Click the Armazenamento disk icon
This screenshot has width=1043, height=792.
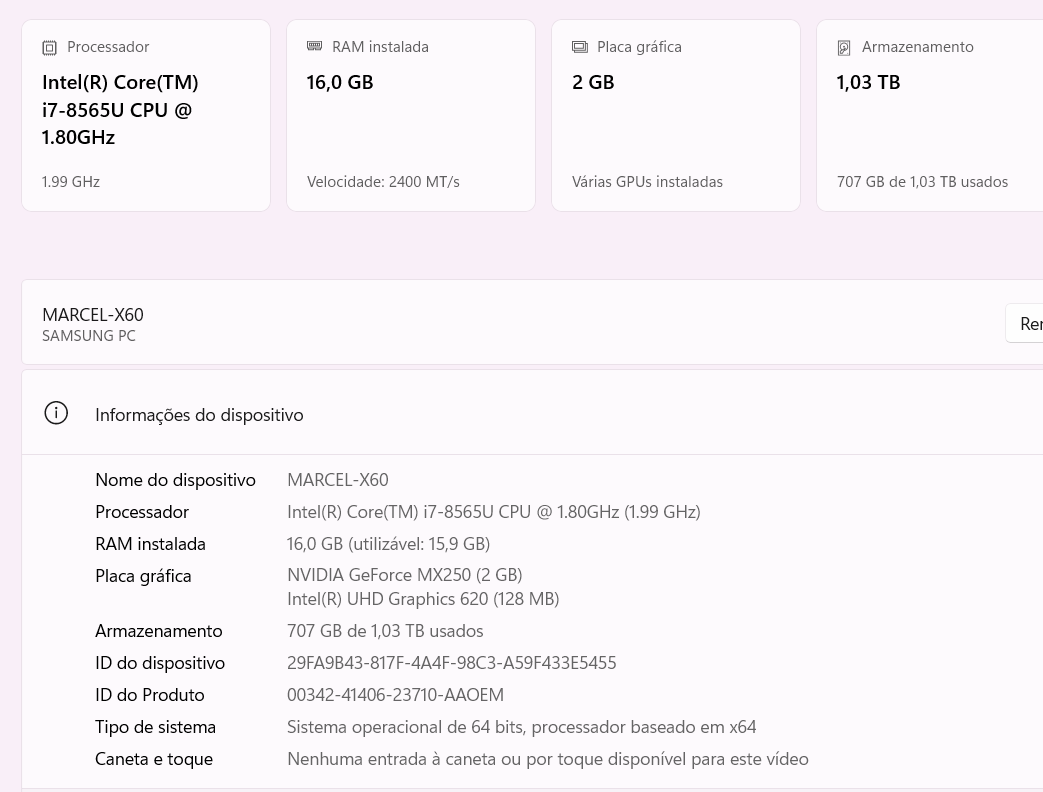[x=844, y=47]
